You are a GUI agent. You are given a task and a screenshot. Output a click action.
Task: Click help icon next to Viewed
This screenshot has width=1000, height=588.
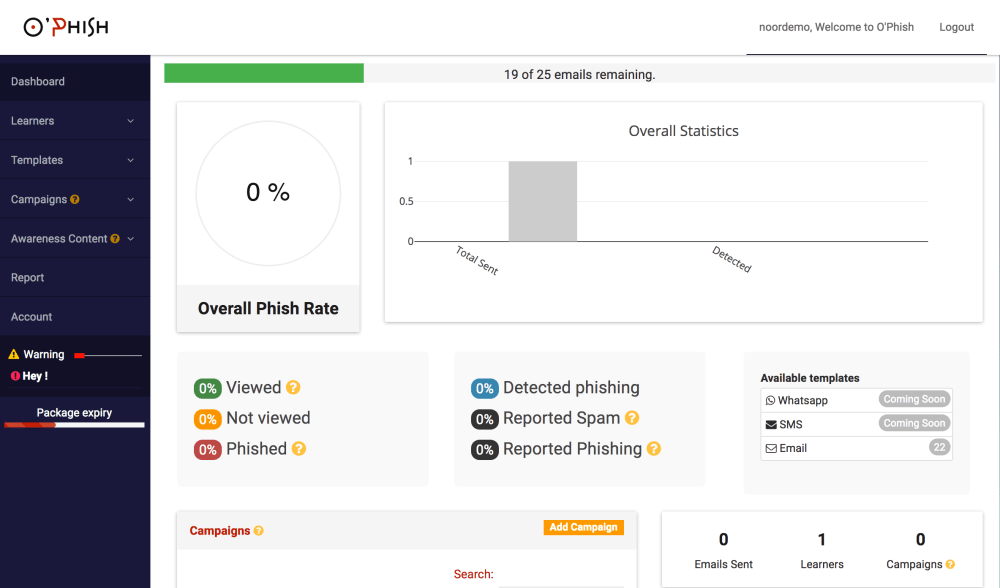pyautogui.click(x=293, y=388)
